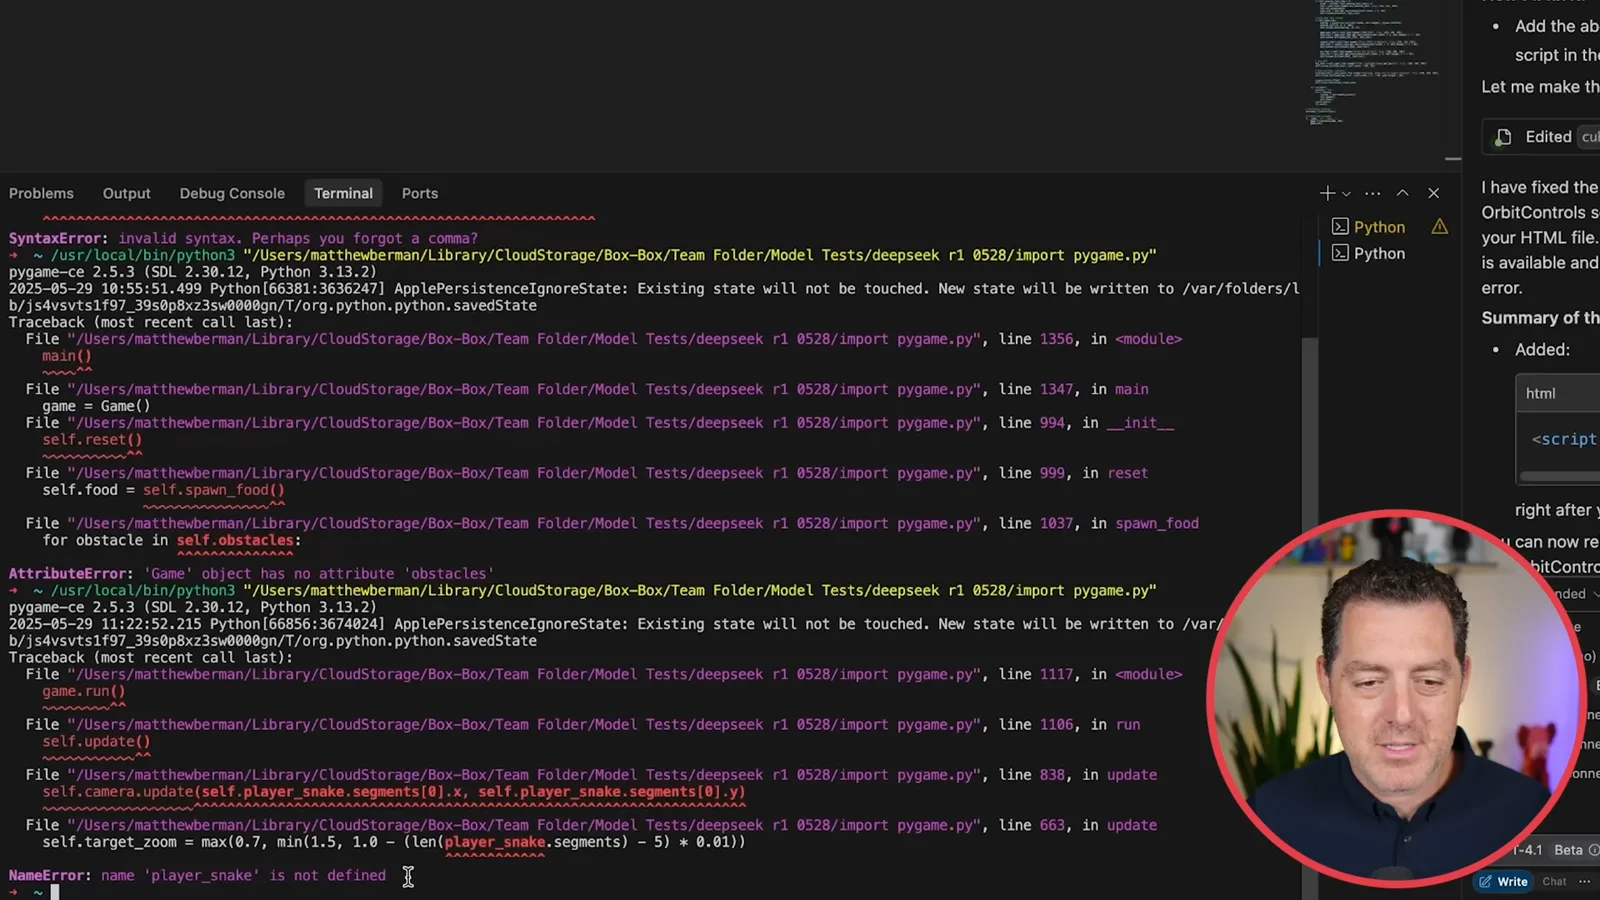Viewport: 1600px width, 900px height.
Task: Open the Debug Console tab
Action: [232, 193]
